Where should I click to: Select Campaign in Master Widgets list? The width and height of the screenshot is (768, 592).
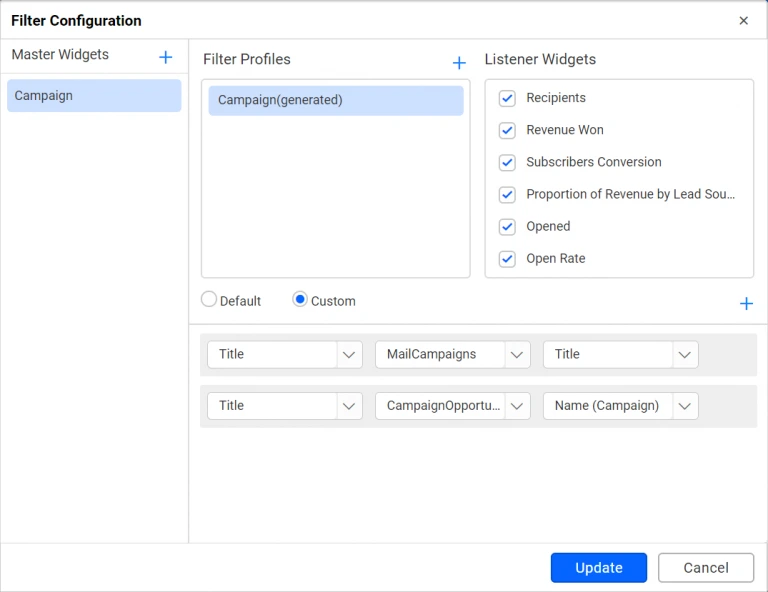(94, 96)
